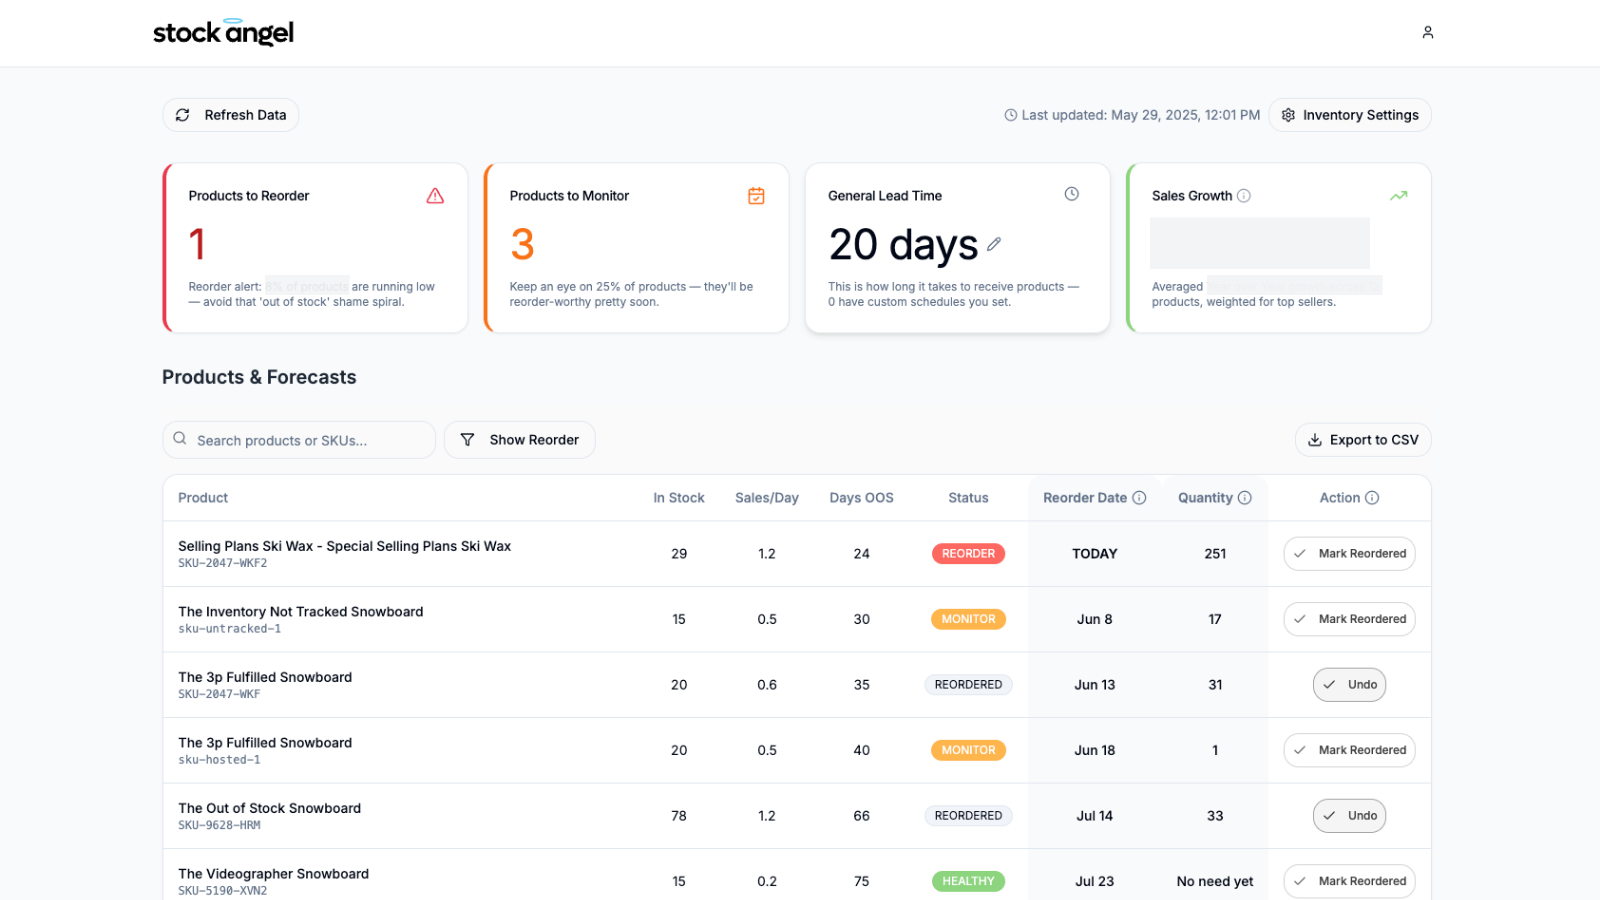1600x900 pixels.
Task: Open the user account icon
Action: pyautogui.click(x=1427, y=32)
